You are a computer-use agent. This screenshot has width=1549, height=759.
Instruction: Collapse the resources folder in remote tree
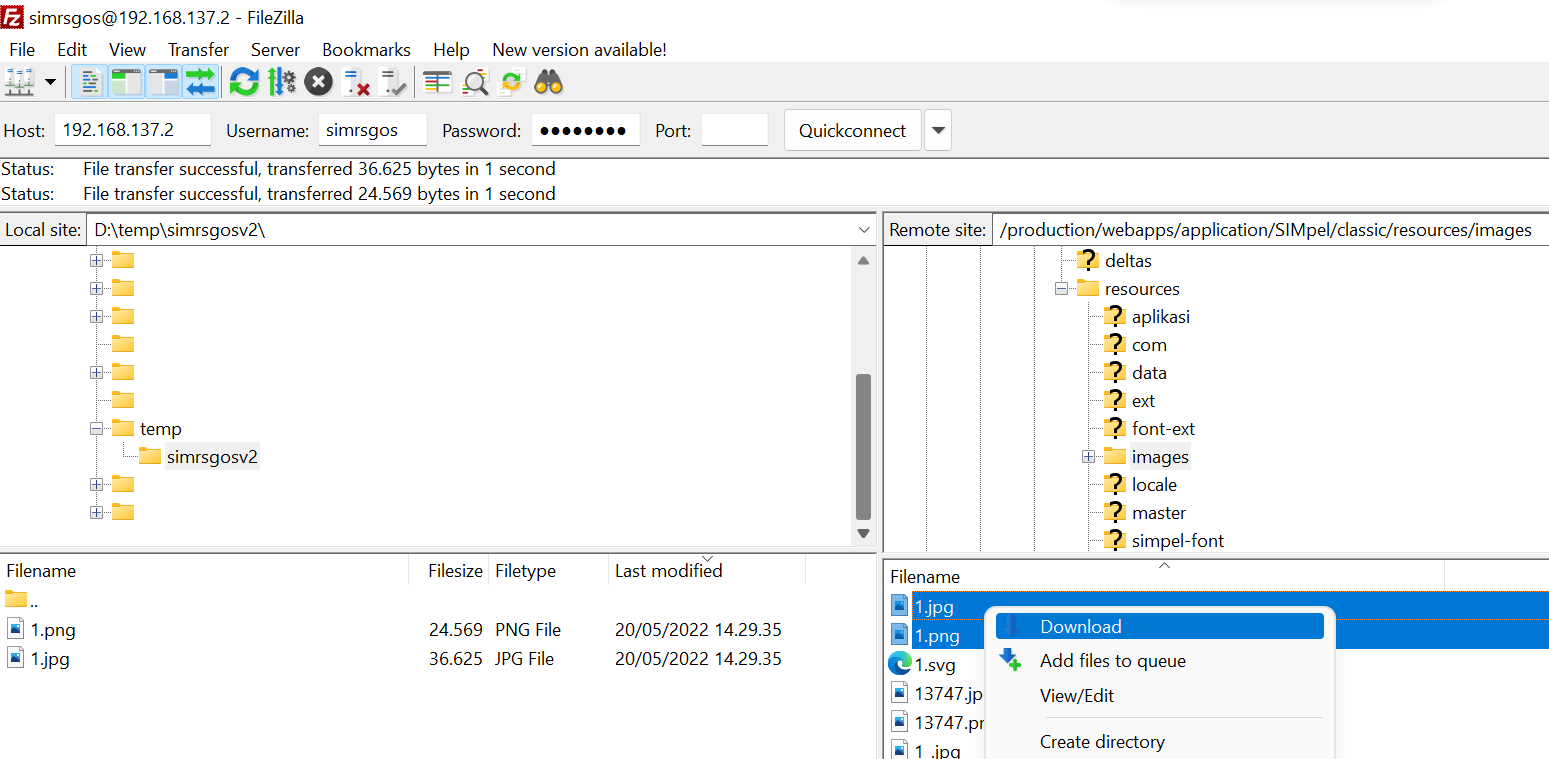[x=1061, y=289]
